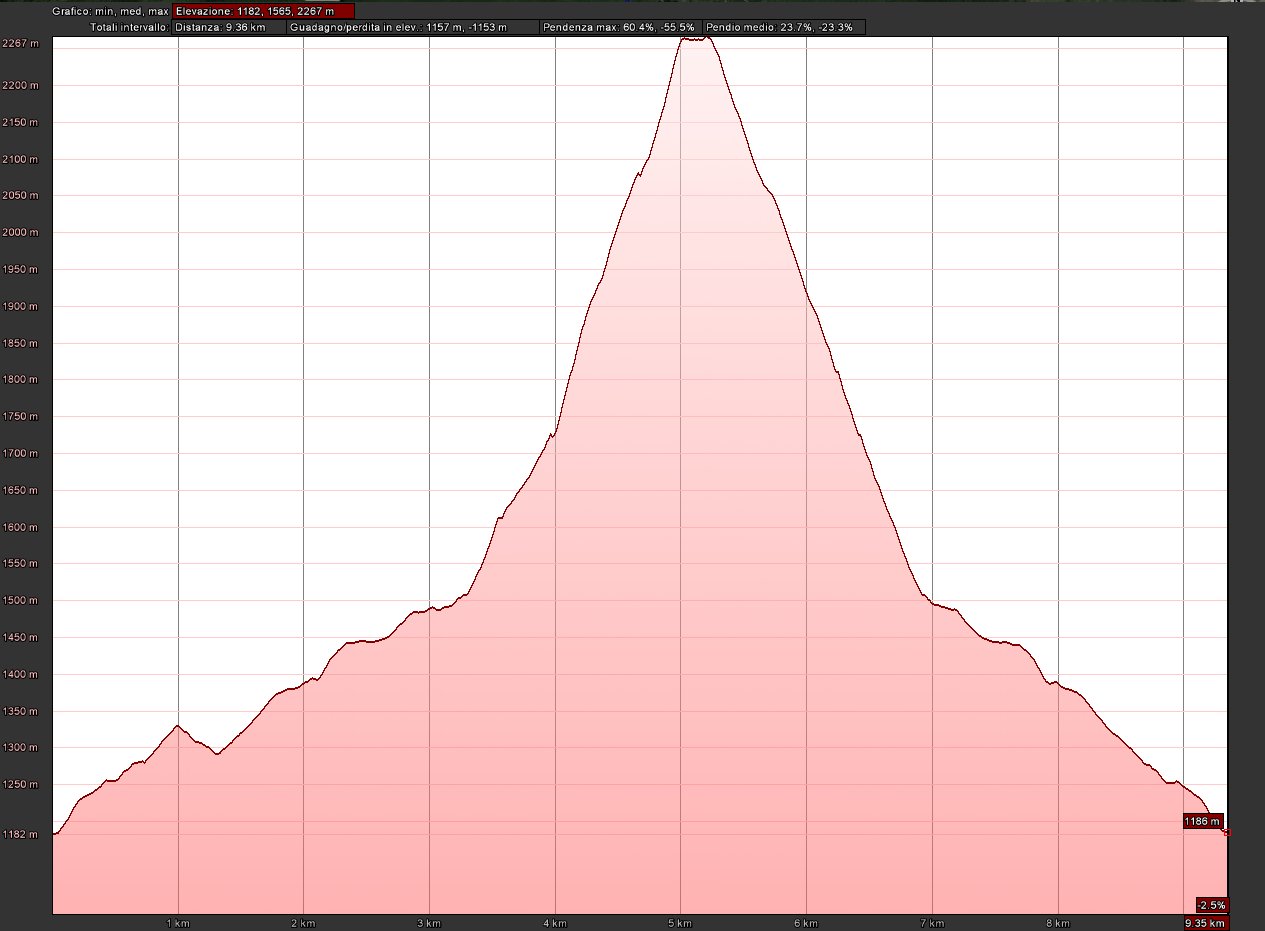
Task: Click the 9.35 km distance cursor label
Action: [x=1205, y=924]
